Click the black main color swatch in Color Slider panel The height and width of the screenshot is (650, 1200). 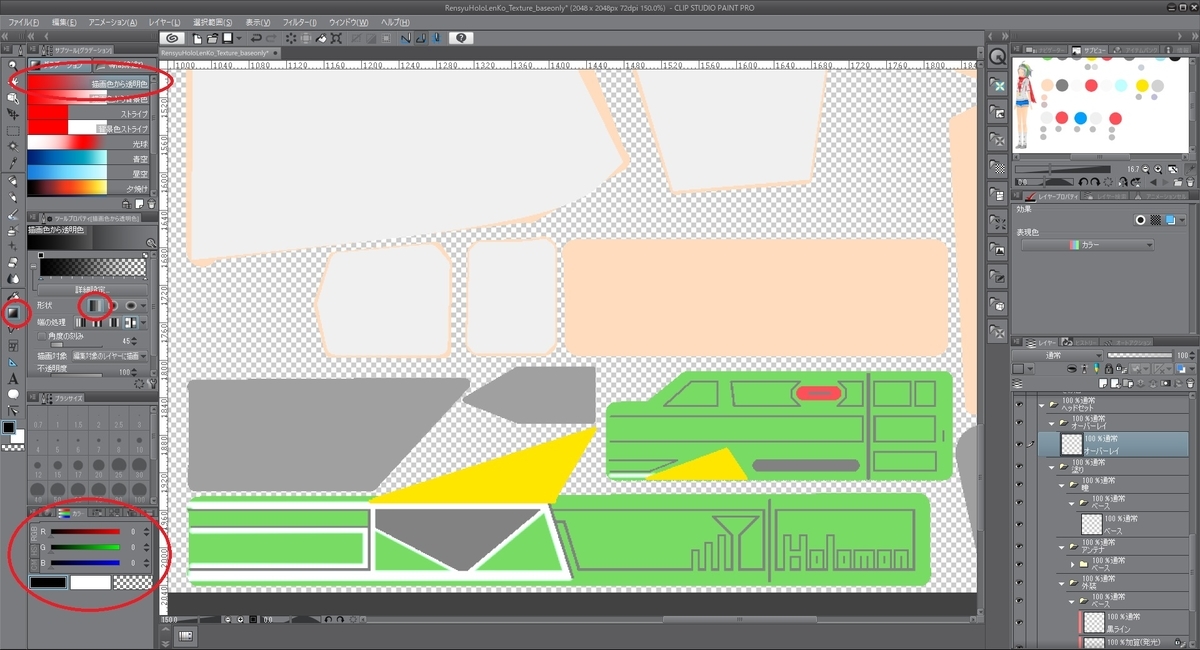pyautogui.click(x=48, y=583)
